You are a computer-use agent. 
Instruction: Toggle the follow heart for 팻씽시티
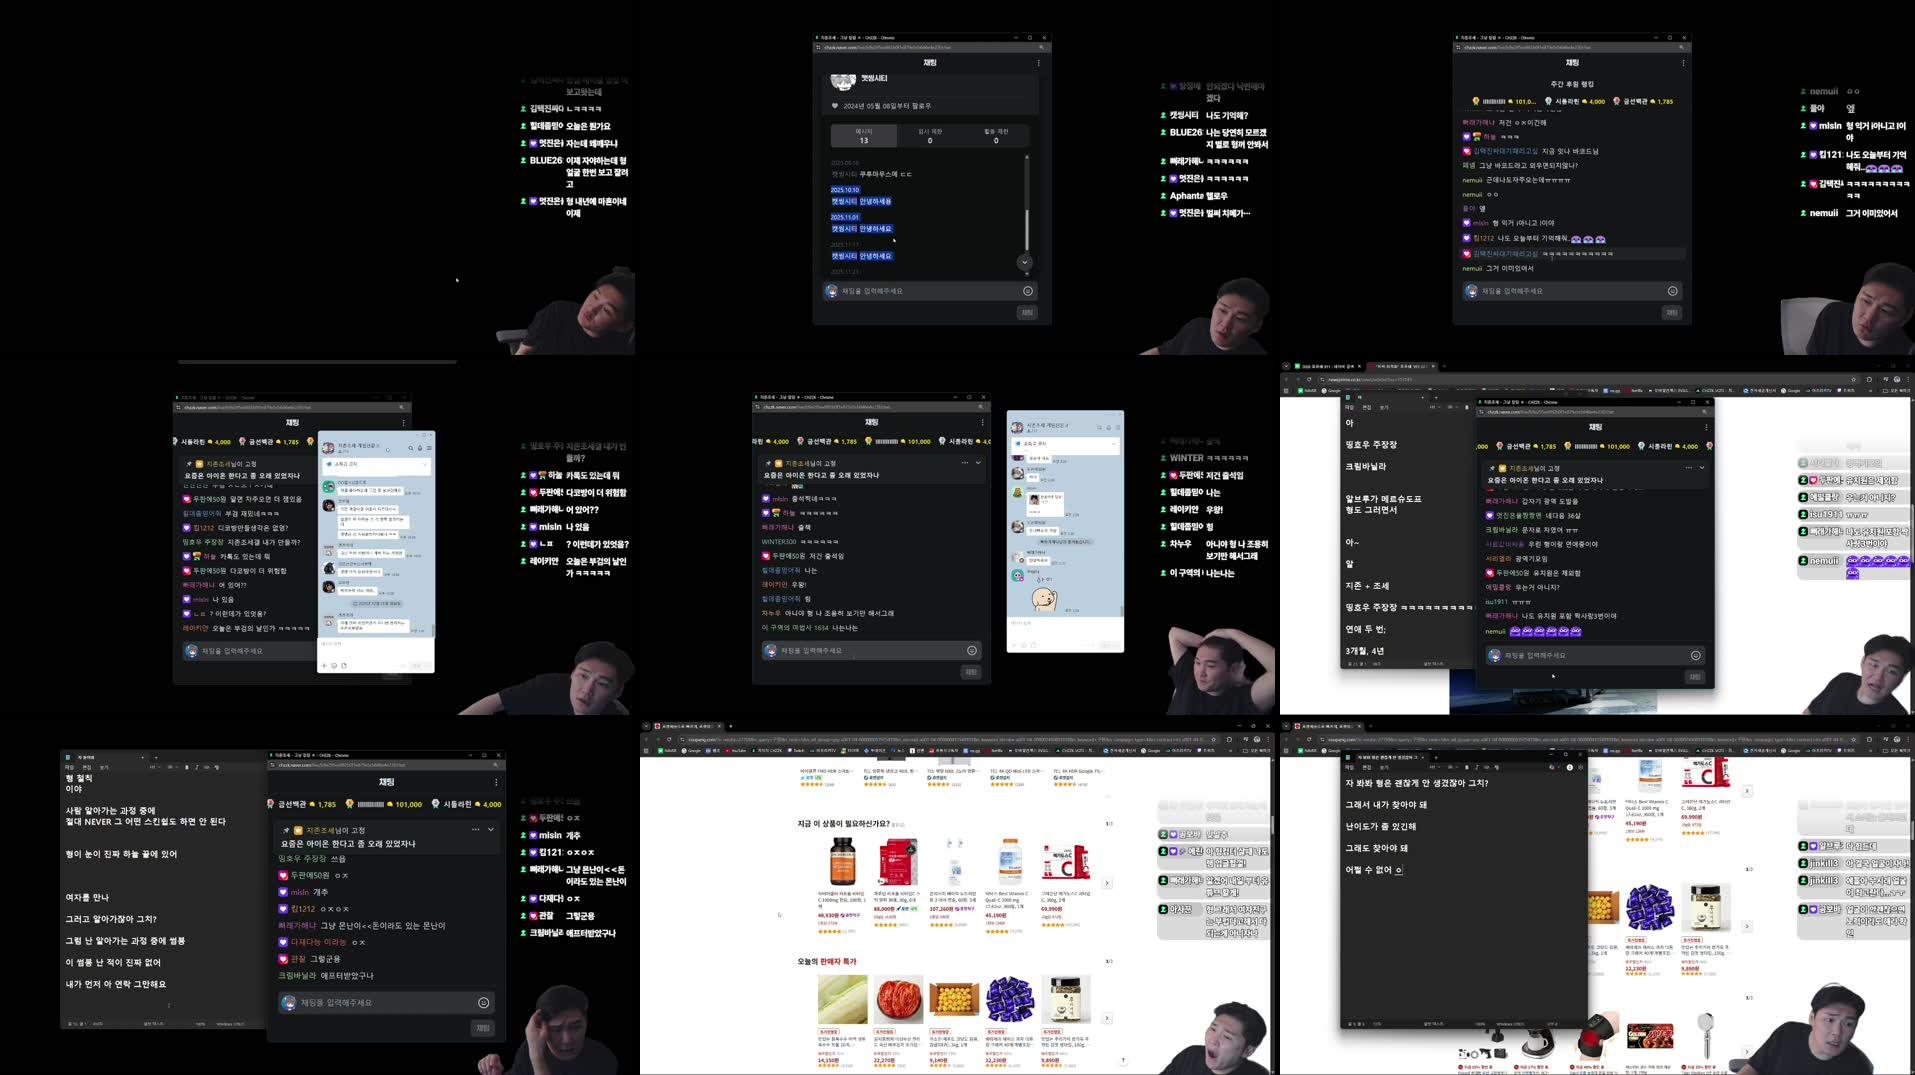tap(835, 107)
